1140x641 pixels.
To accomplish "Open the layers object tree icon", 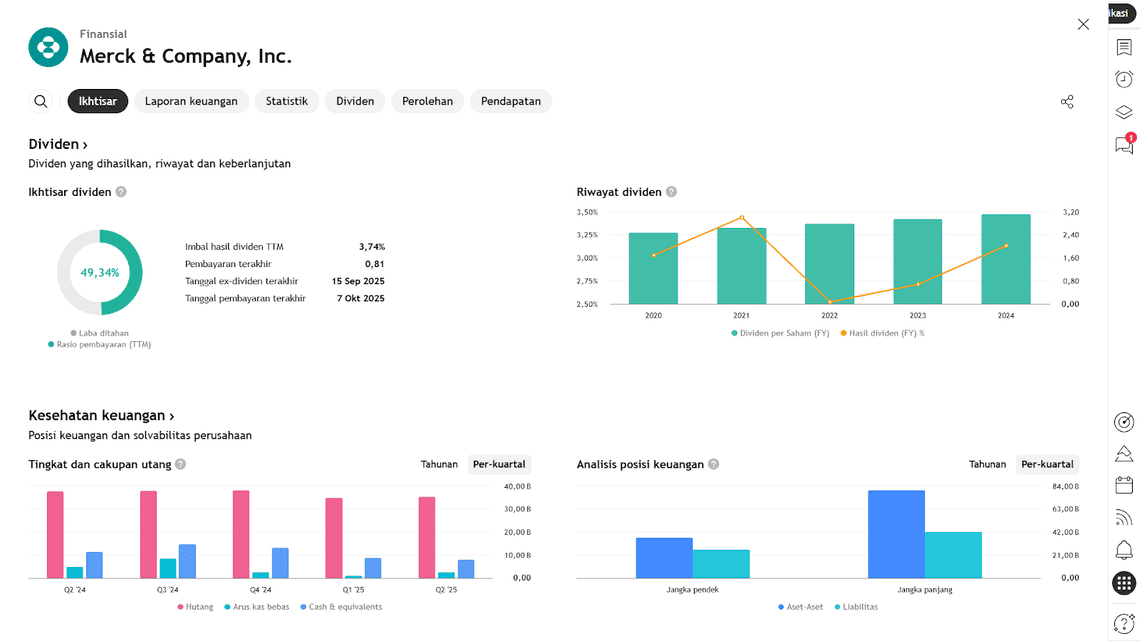I will pos(1124,113).
